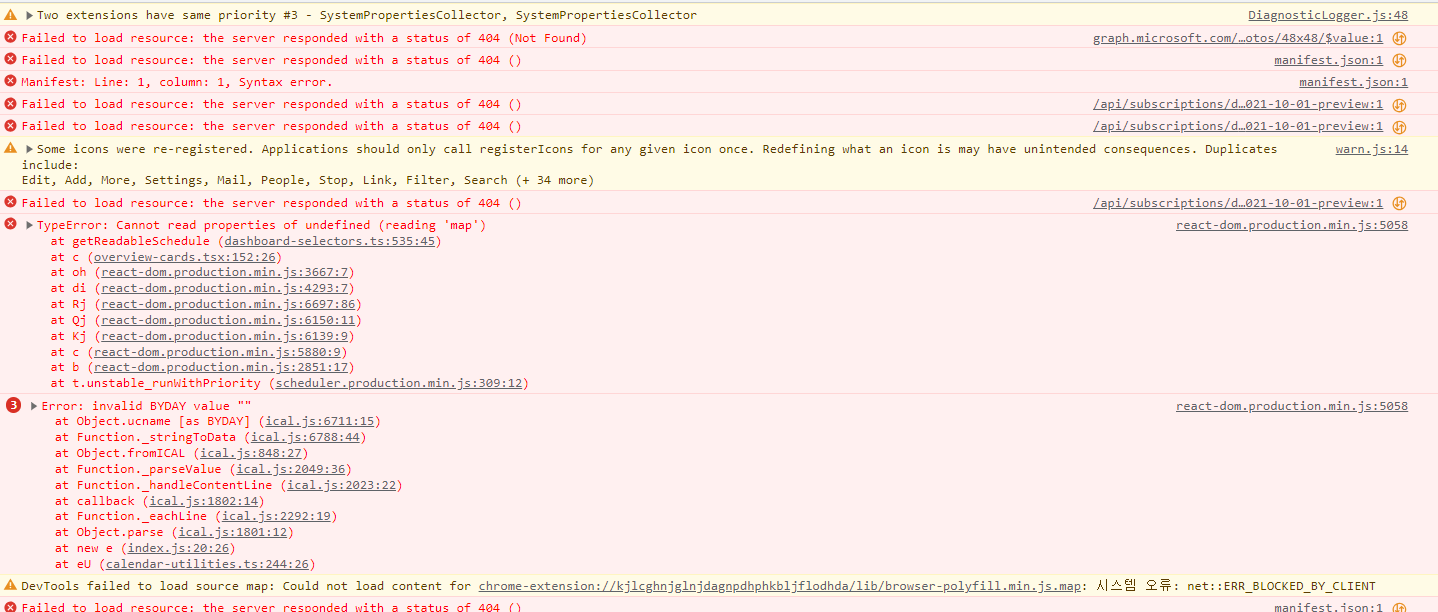The image size is (1438, 612).
Task: Click error icon on bottom Failed to load line
Action: coord(9,607)
